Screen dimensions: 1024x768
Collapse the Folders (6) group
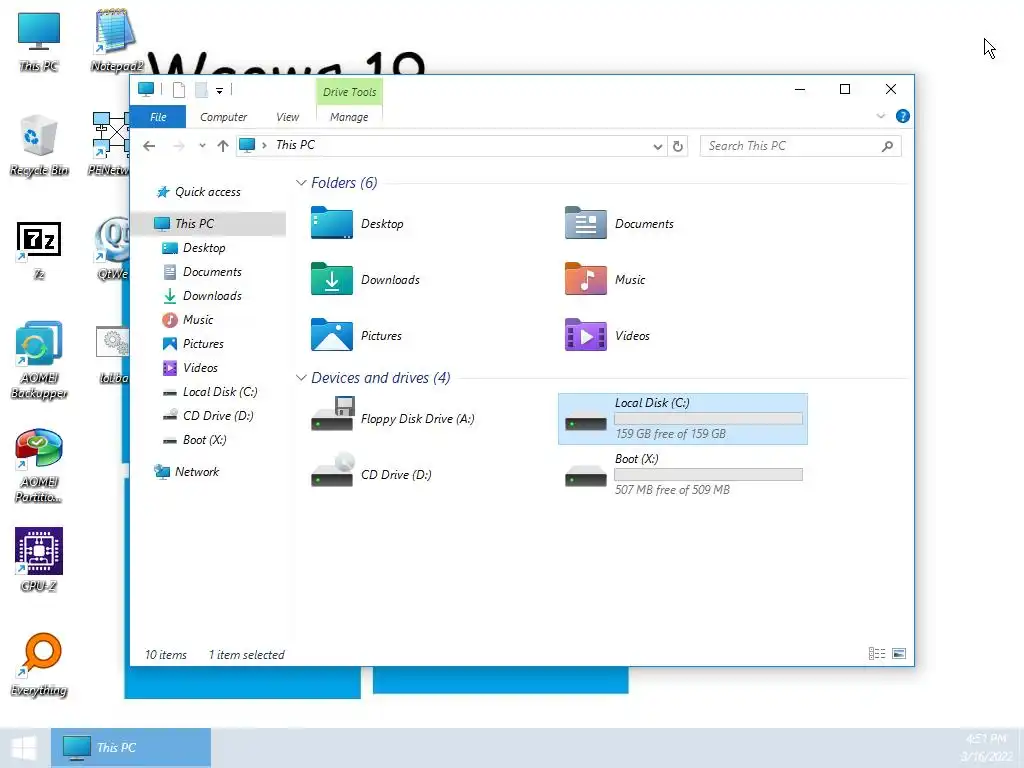click(301, 183)
